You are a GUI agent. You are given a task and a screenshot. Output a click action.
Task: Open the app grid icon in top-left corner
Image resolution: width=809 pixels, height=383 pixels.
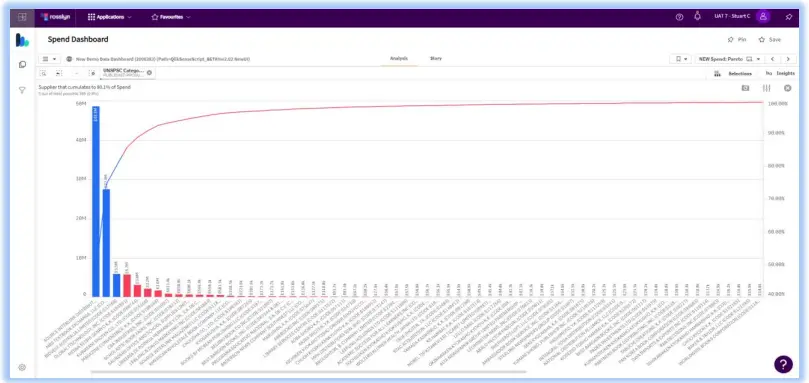tap(22, 17)
